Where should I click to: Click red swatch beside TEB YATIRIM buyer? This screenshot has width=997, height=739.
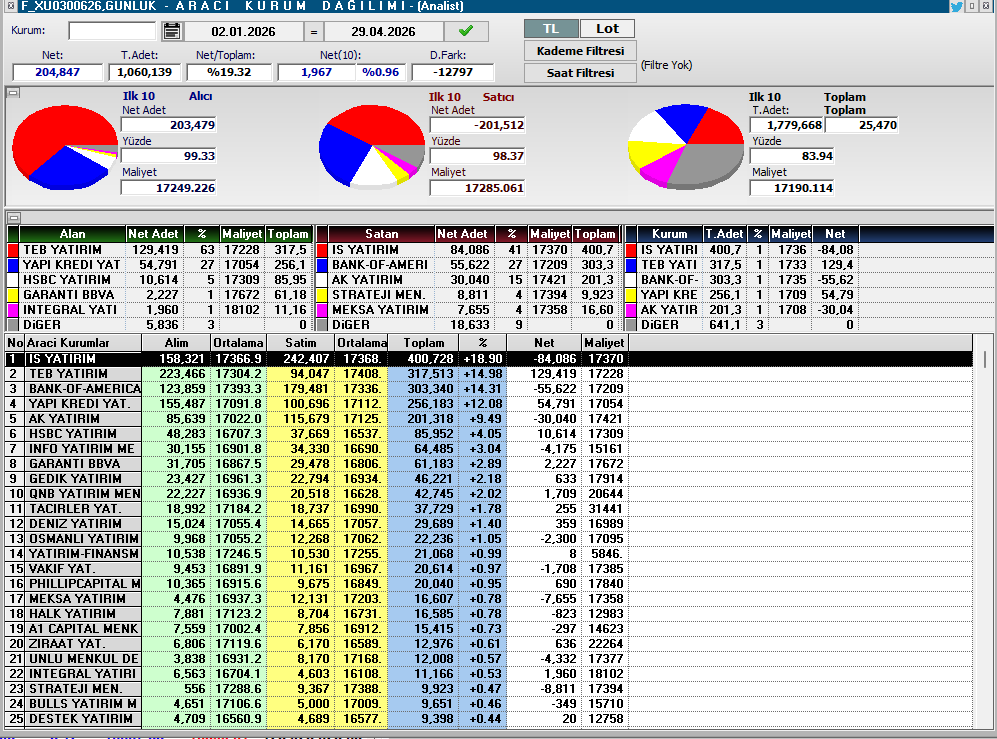(x=13, y=250)
